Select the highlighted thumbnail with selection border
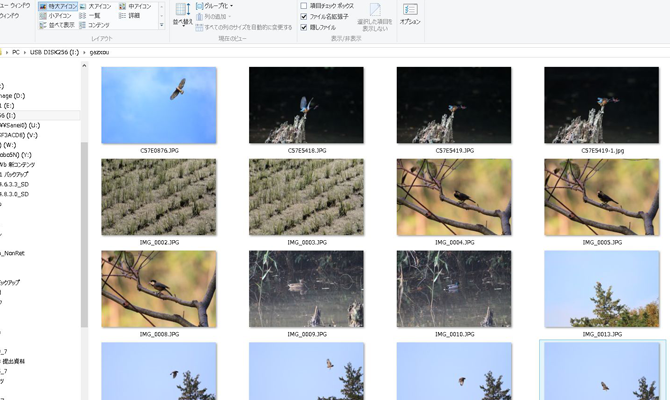Screen dimensions: 670x400 pos(602,371)
